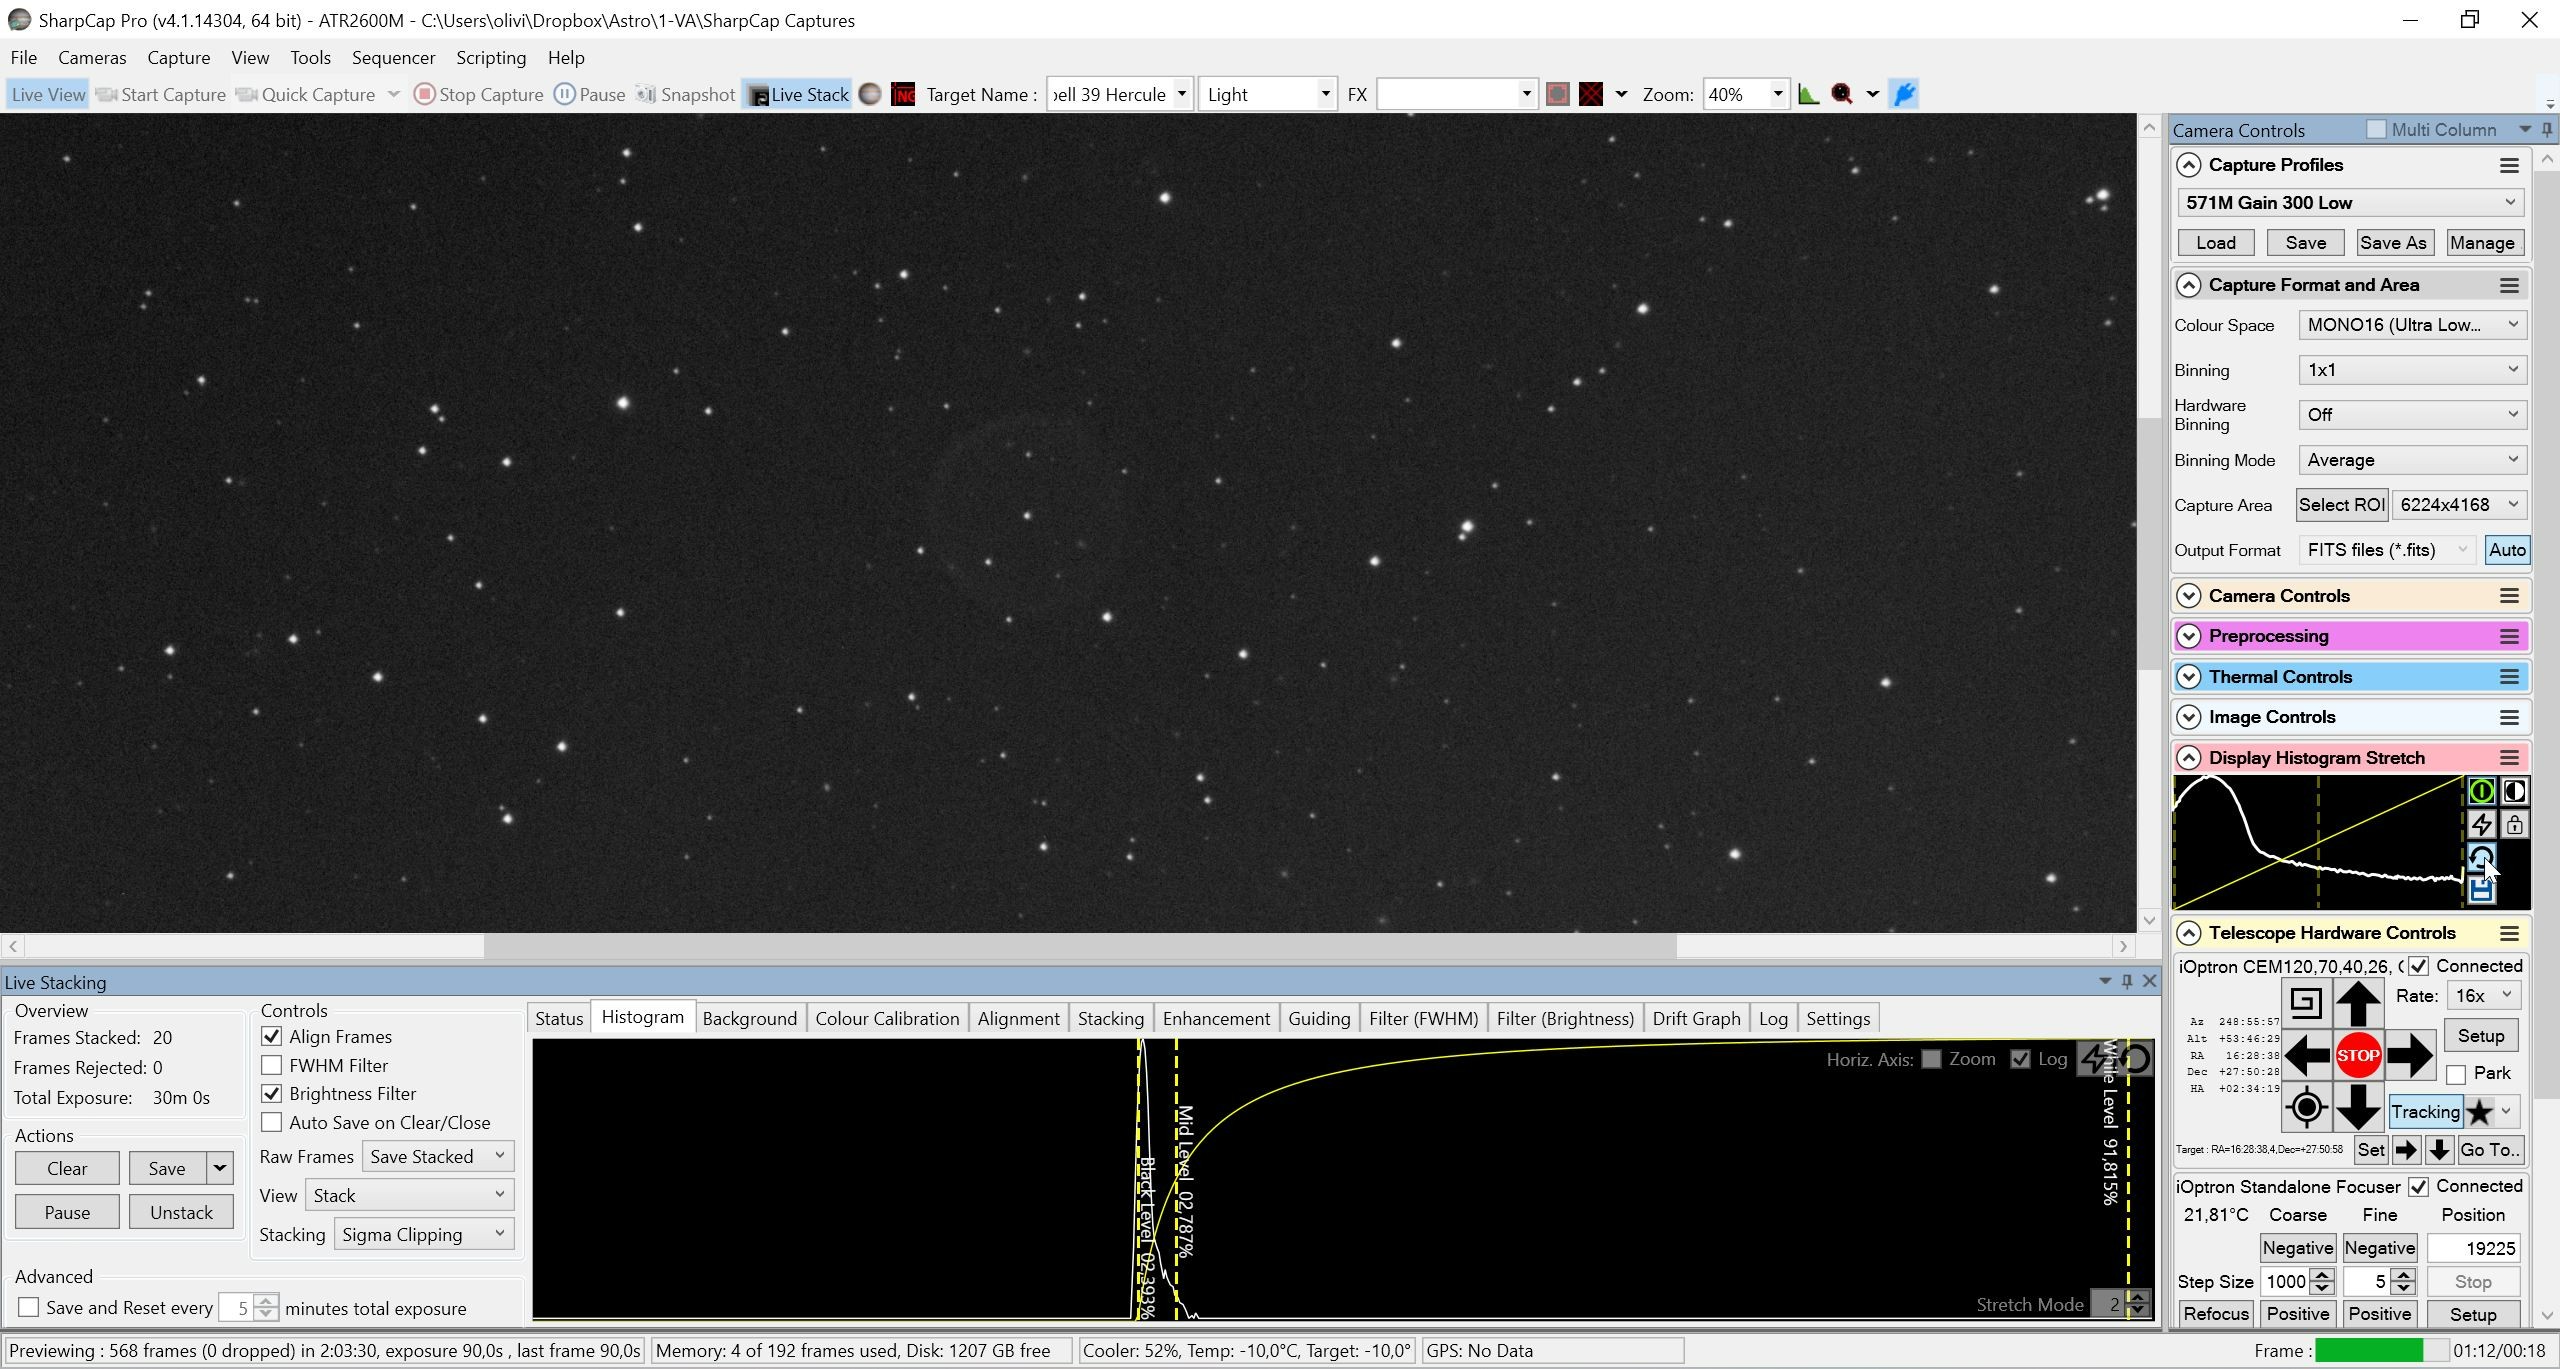Click the Clear button in Live Stacking
This screenshot has width=2560, height=1369.
point(67,1168)
